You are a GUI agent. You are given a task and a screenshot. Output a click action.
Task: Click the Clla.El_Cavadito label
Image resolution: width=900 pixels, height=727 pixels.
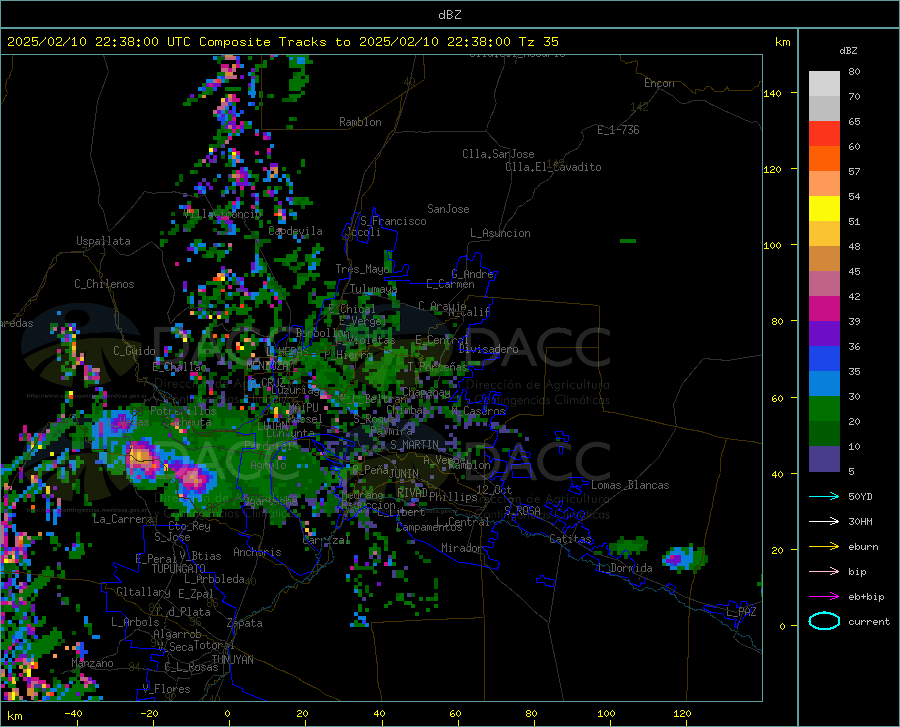tap(553, 167)
